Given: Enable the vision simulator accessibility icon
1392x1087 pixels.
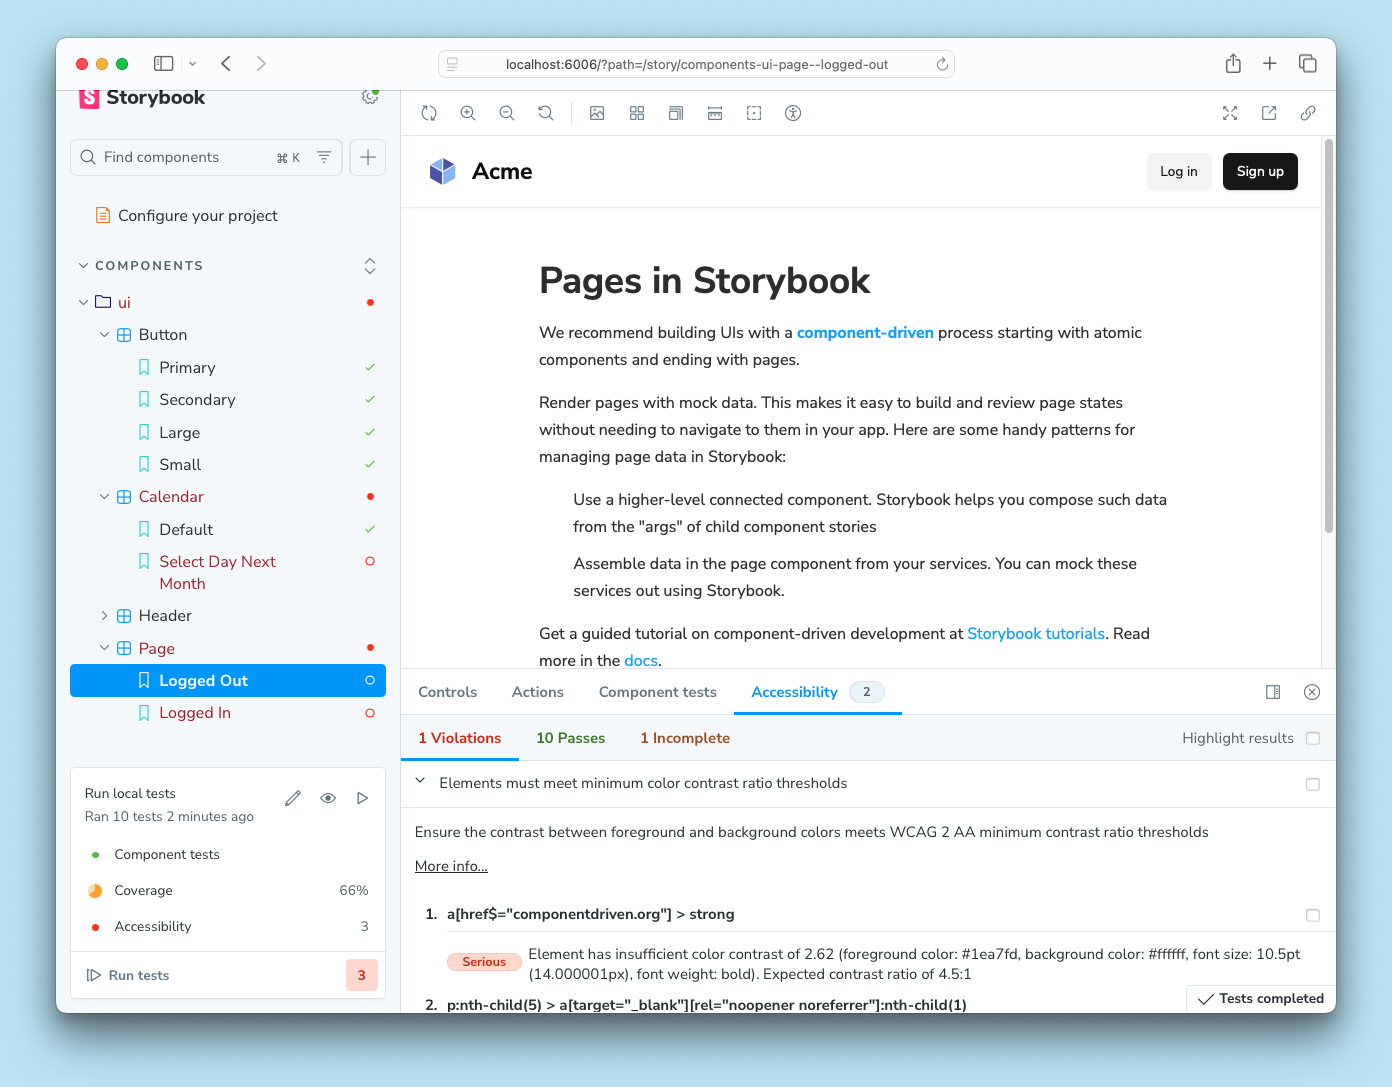Looking at the screenshot, I should click(x=792, y=113).
